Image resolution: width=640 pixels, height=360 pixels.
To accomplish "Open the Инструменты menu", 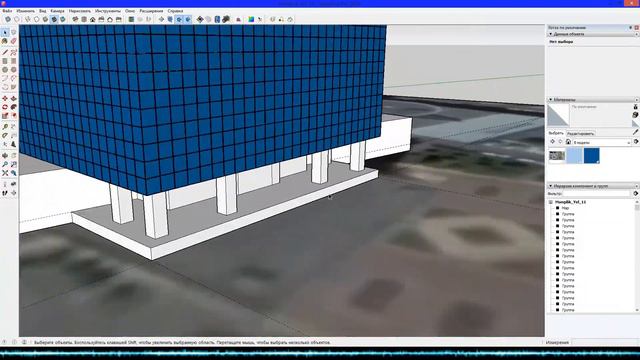I will [x=108, y=11].
